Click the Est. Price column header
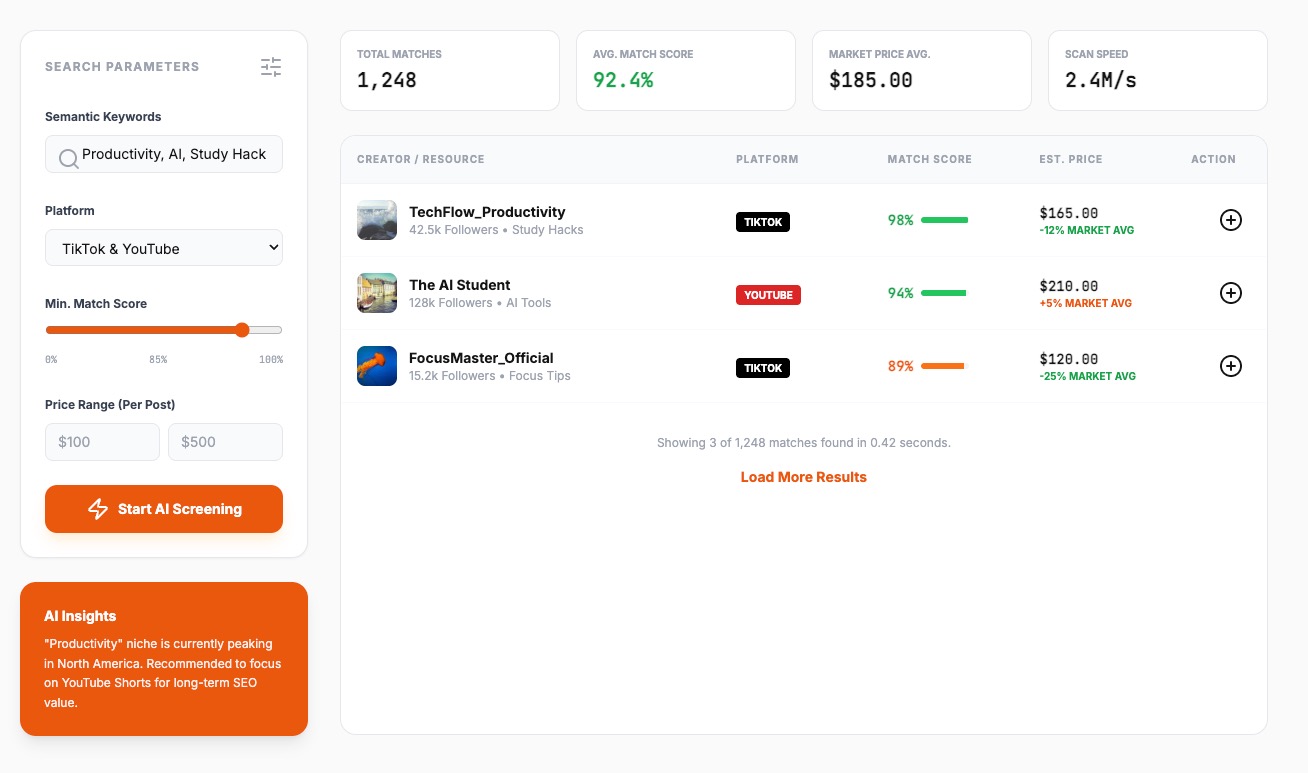1308x773 pixels. coord(1070,159)
